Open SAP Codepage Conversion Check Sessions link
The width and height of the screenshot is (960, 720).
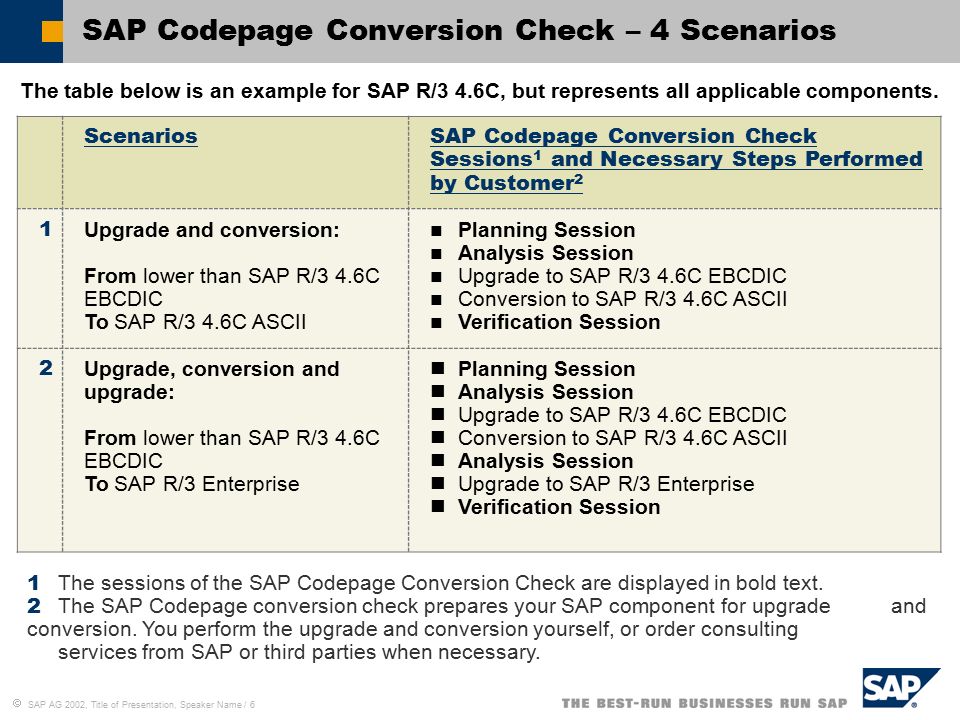tap(676, 159)
